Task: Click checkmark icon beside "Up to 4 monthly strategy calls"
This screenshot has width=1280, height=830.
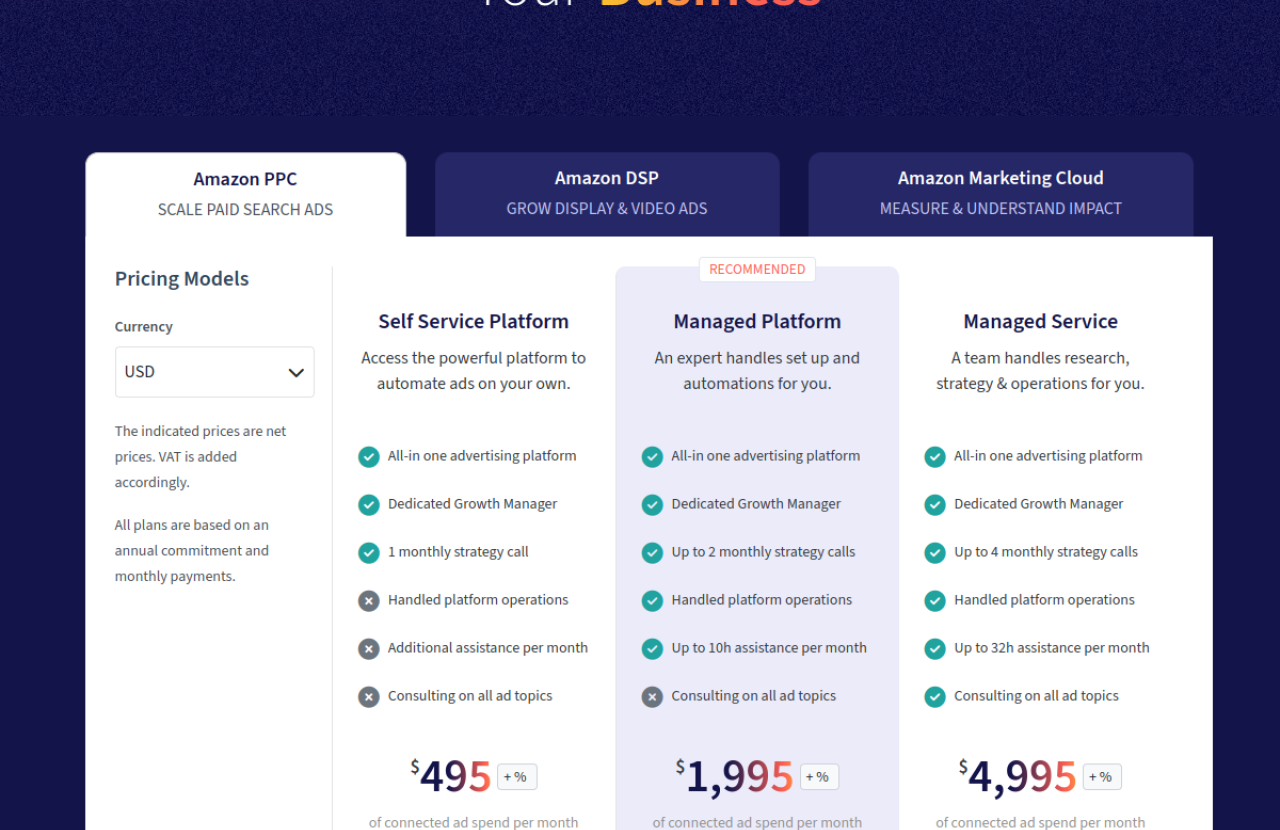Action: (935, 552)
